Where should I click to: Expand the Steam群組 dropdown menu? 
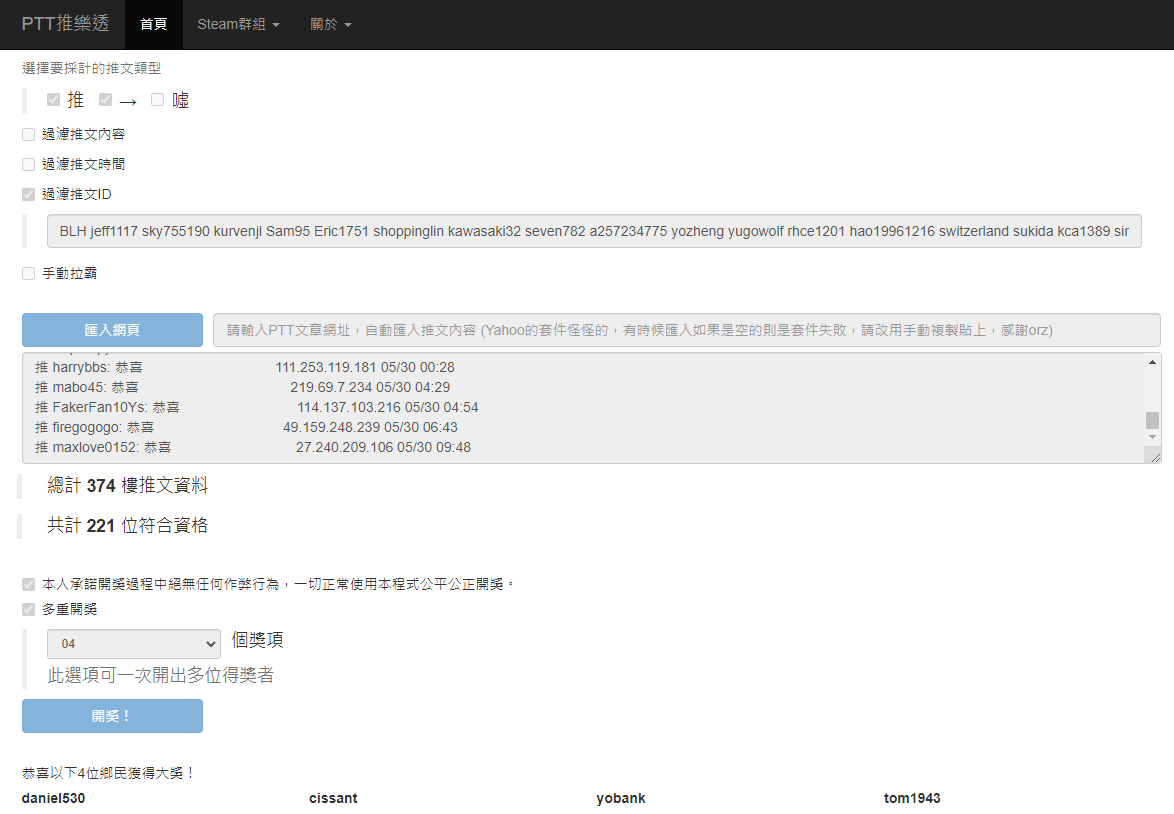[x=238, y=25]
